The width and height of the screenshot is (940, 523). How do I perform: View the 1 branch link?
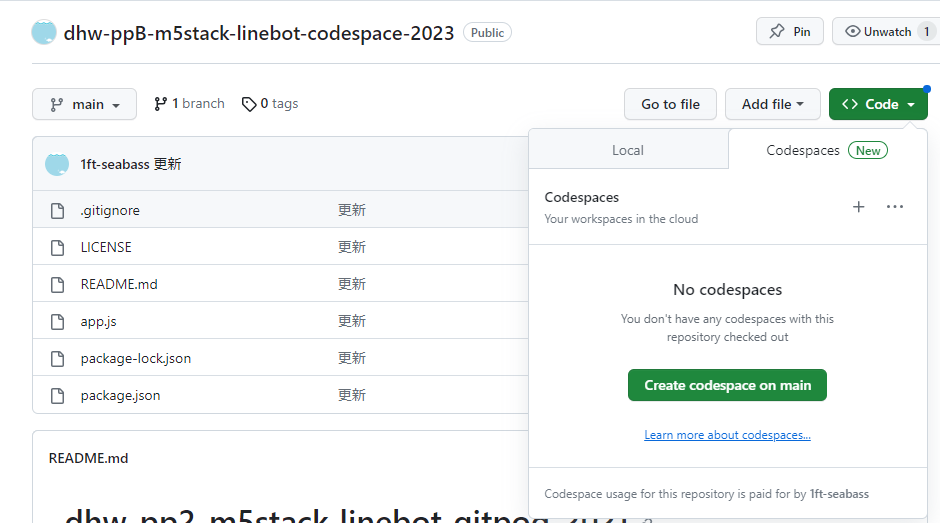point(189,104)
